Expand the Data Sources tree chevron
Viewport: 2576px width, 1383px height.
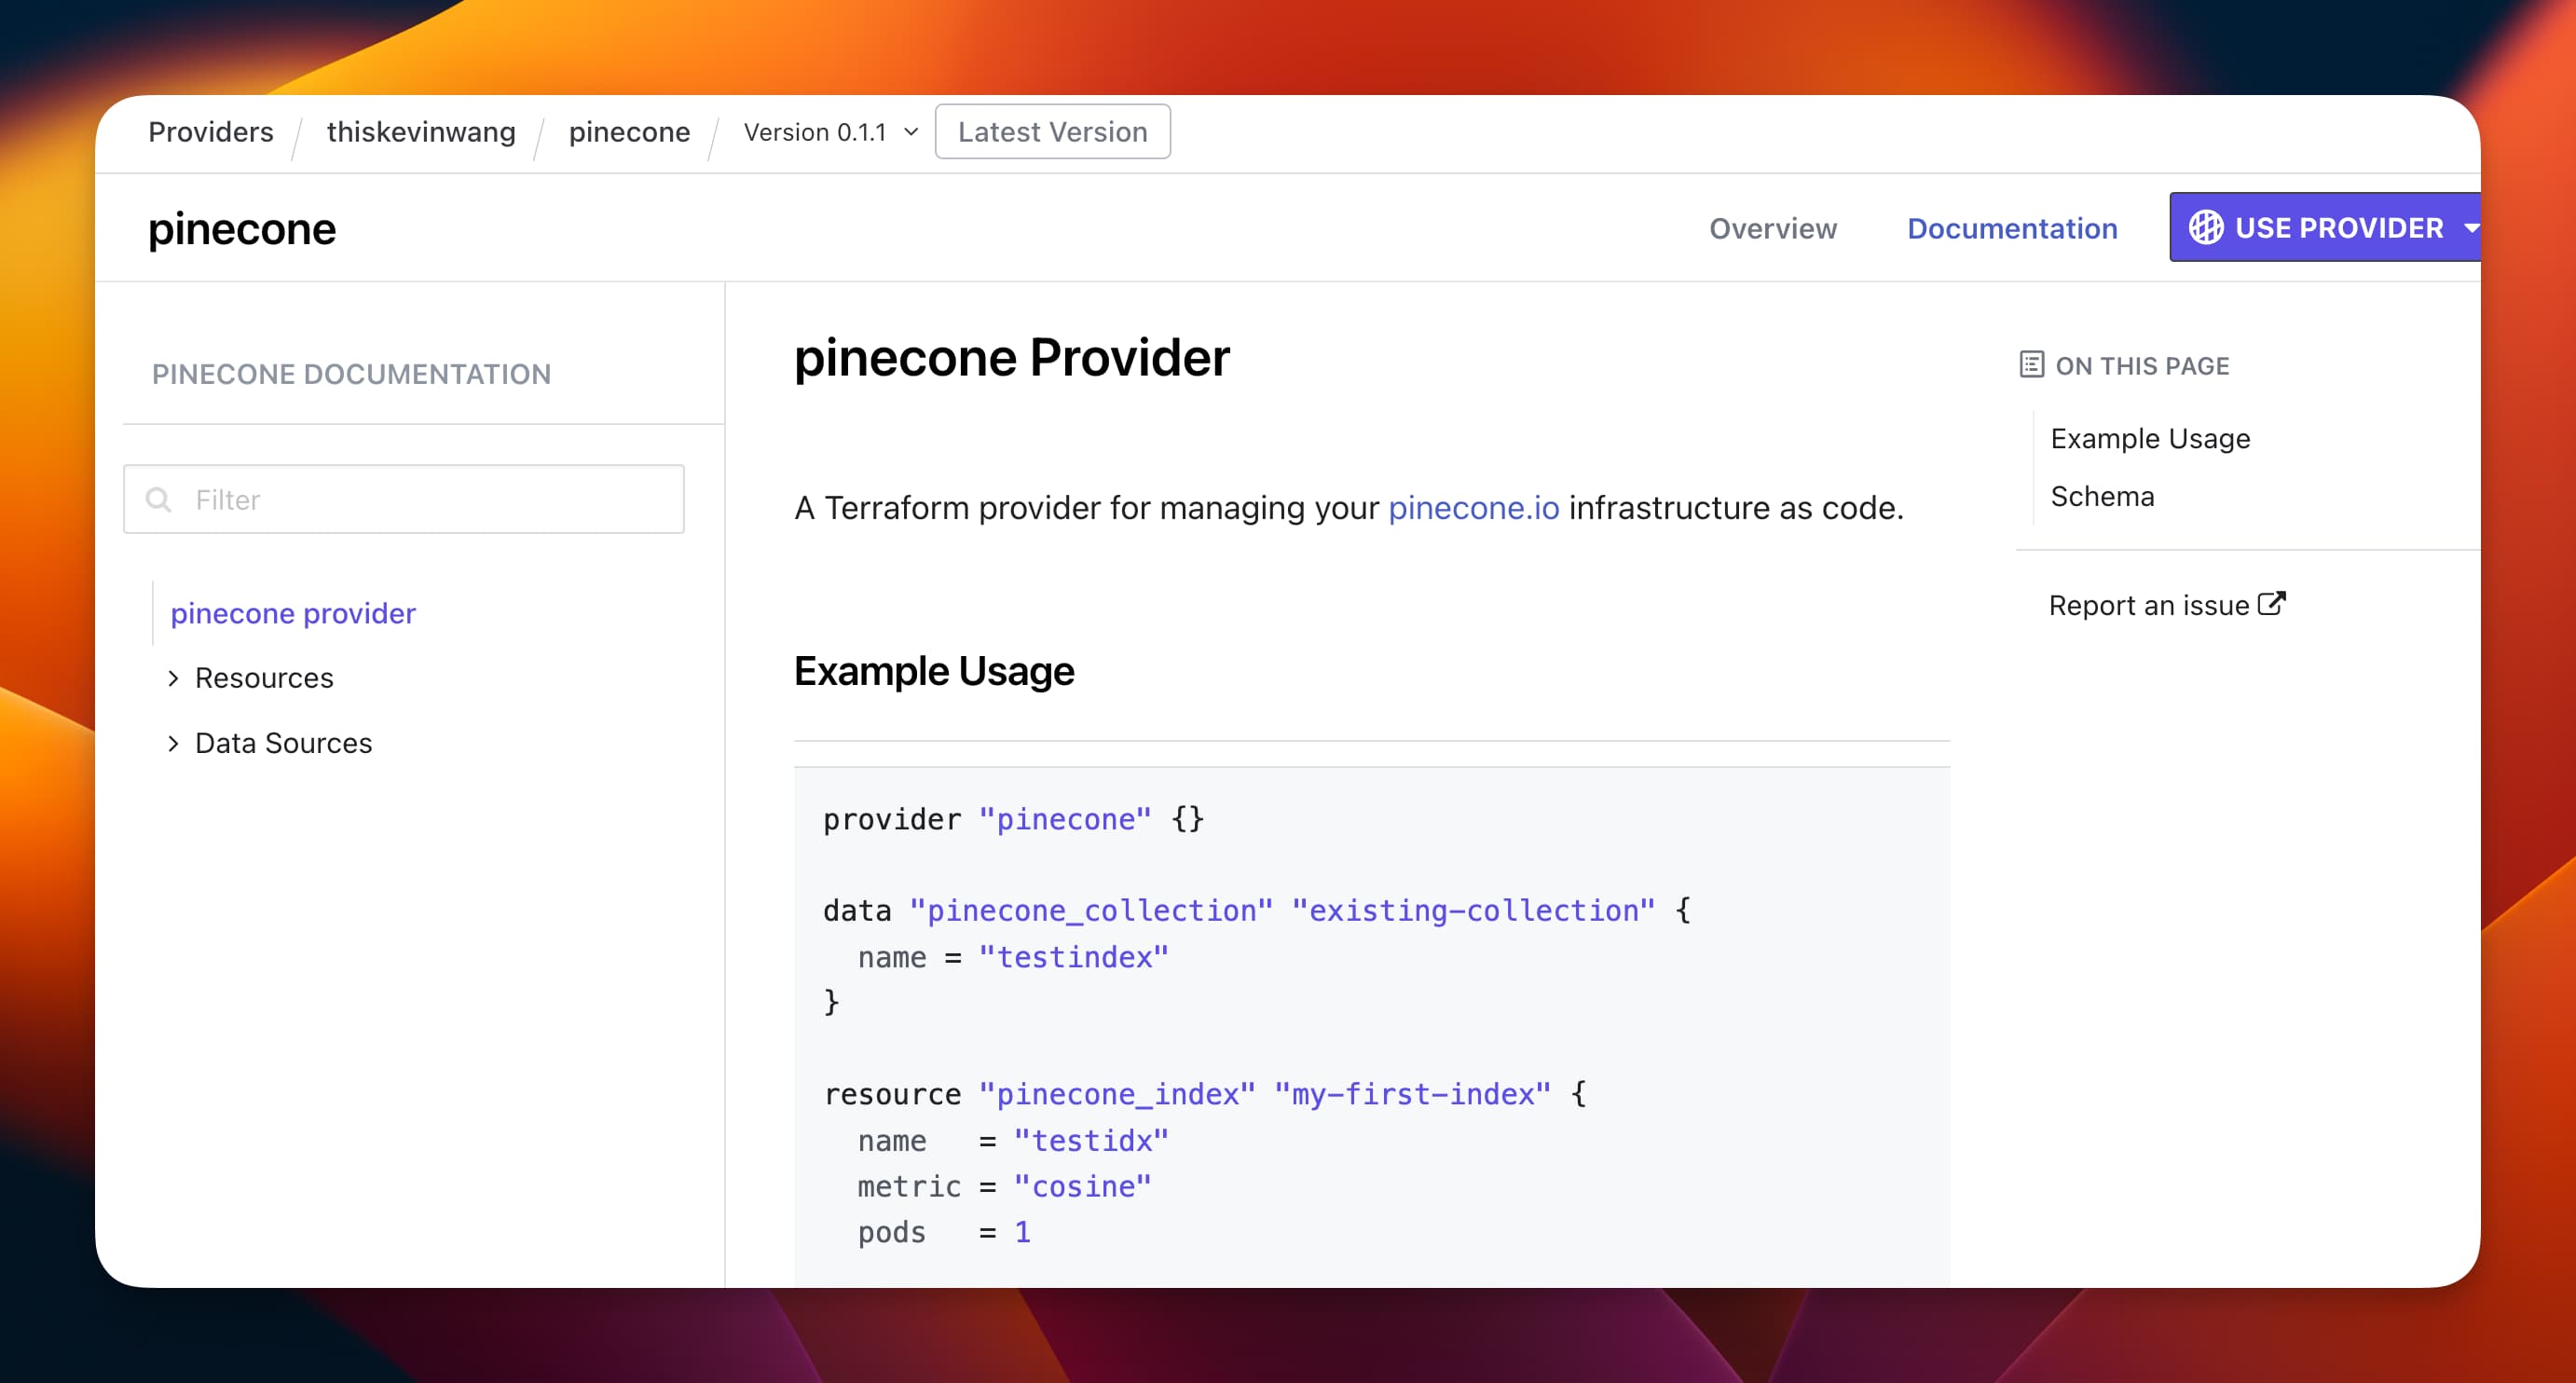click(173, 743)
